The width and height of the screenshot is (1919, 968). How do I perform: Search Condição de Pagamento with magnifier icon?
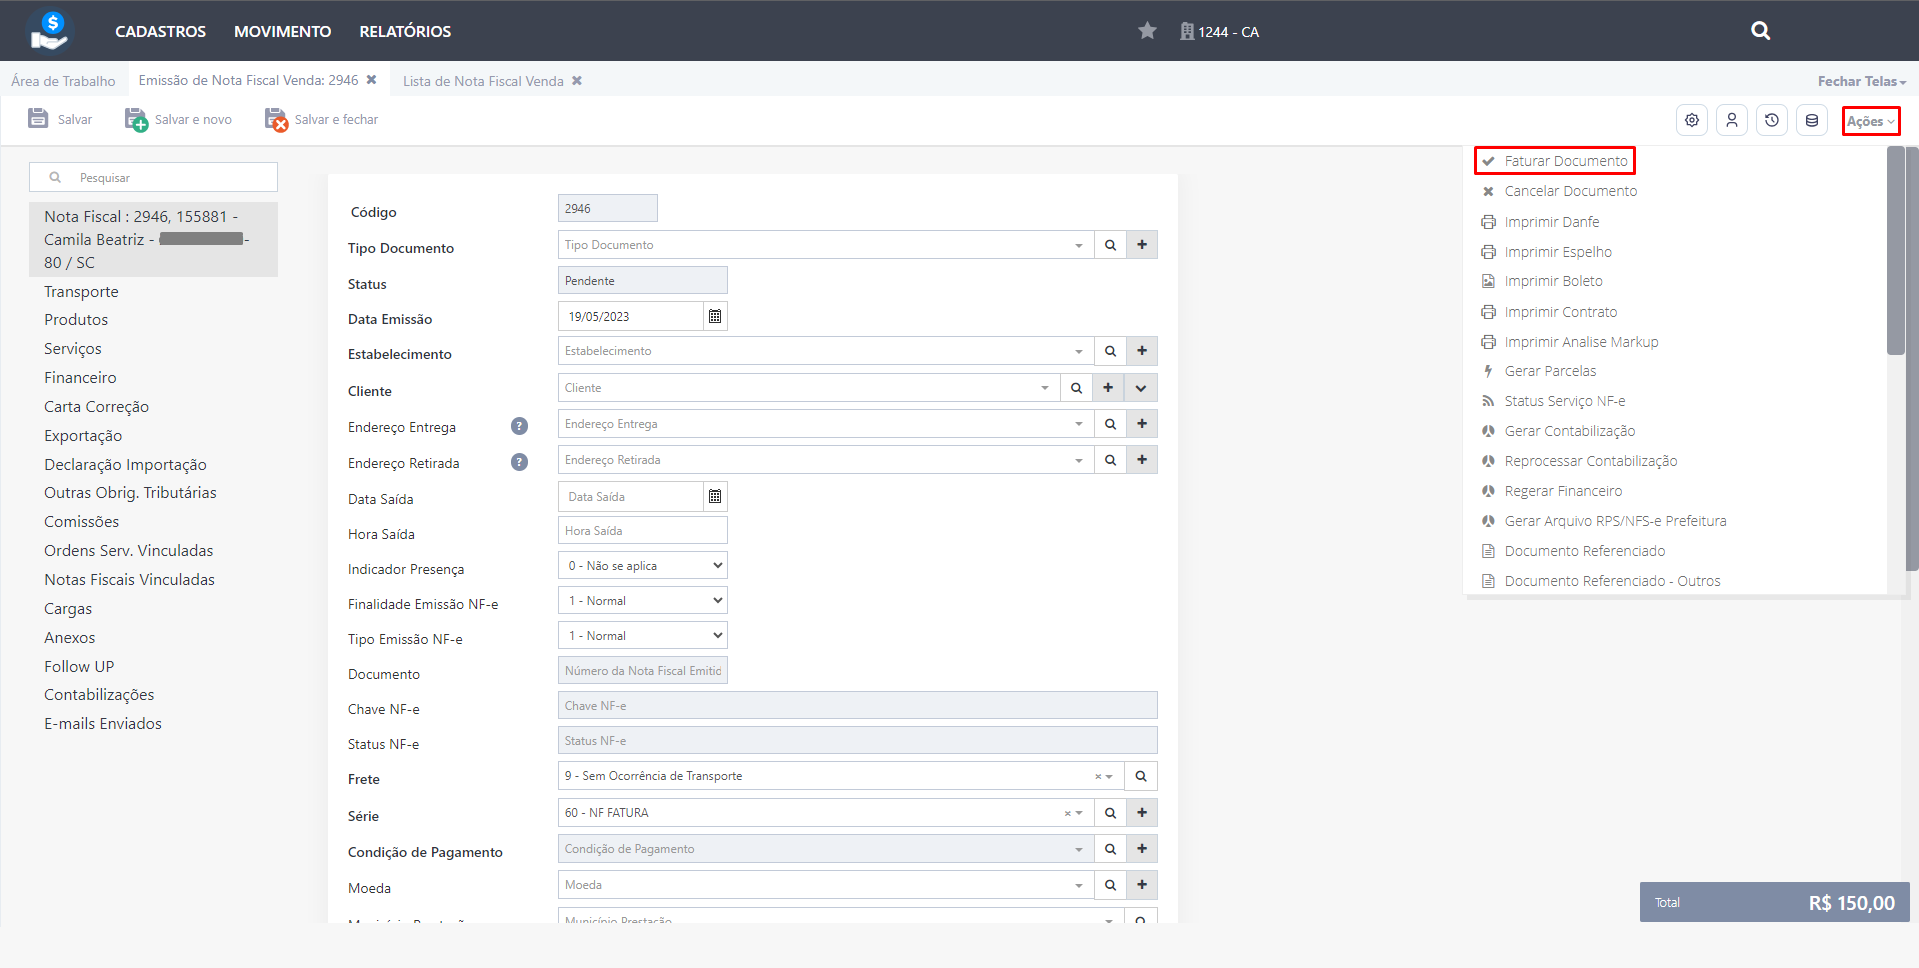[x=1110, y=849]
